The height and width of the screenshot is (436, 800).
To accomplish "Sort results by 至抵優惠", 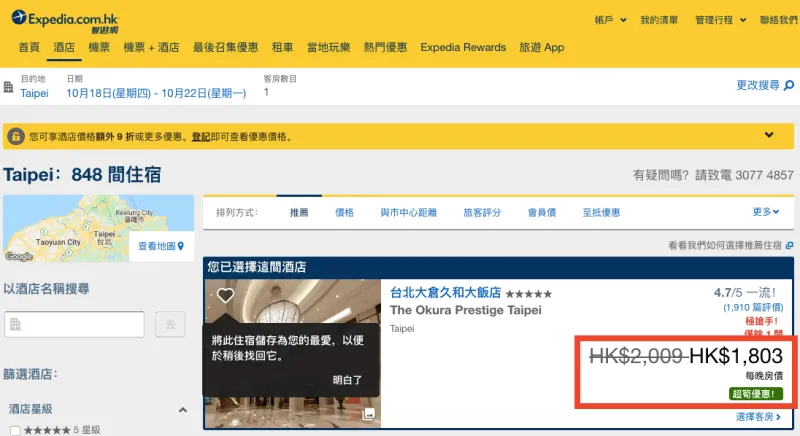I will (602, 213).
